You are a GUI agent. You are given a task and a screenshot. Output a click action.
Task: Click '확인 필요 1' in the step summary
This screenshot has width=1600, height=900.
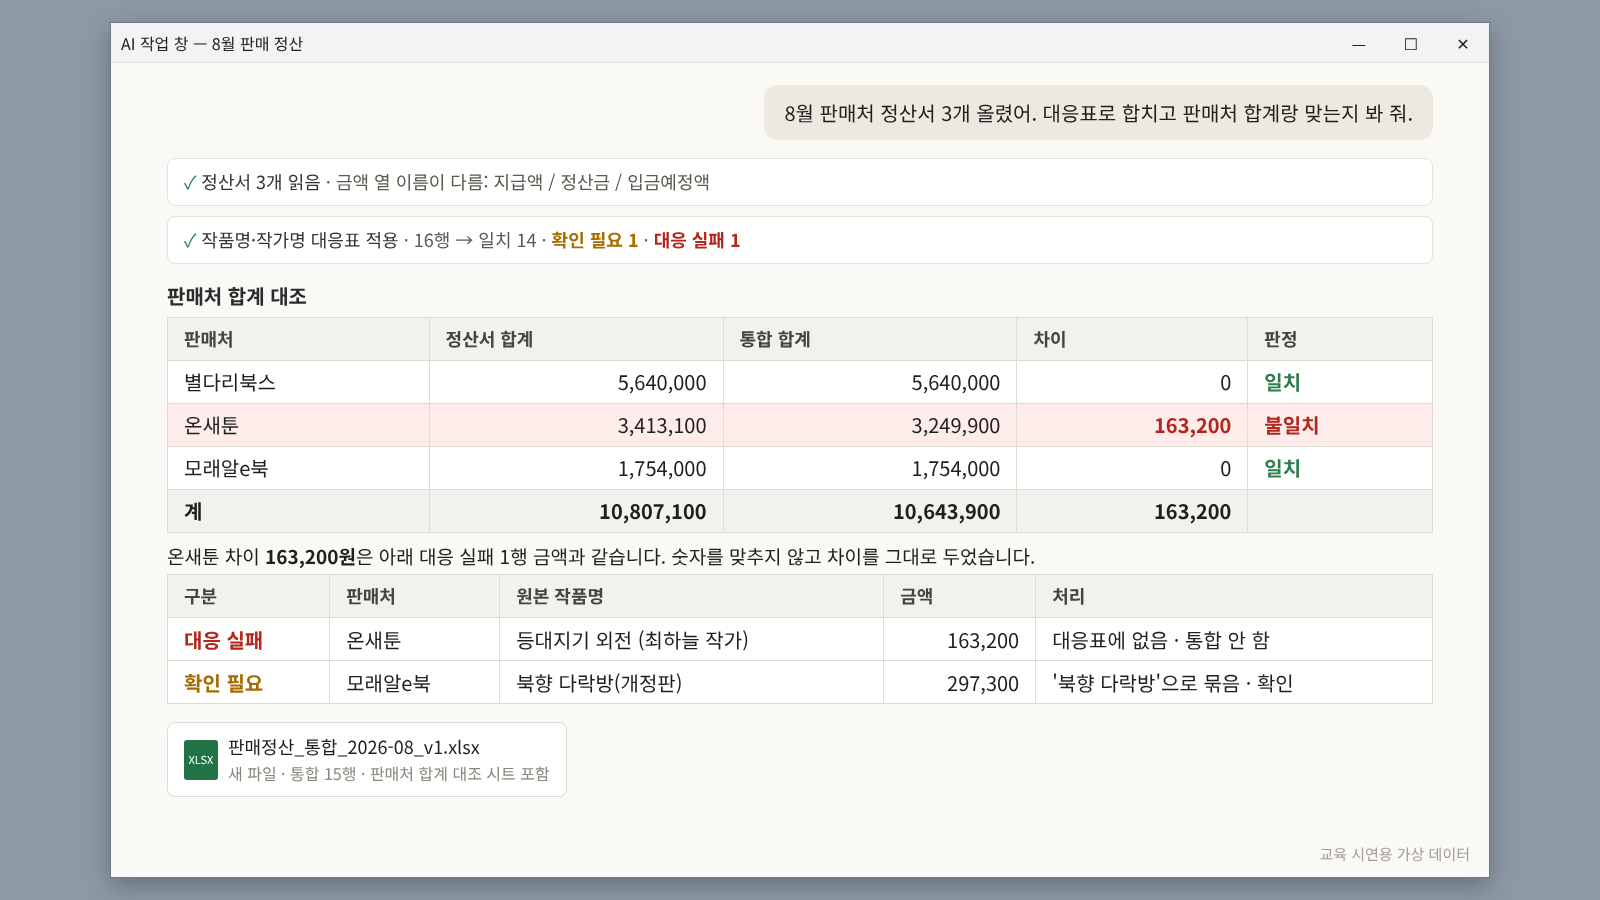tap(594, 240)
